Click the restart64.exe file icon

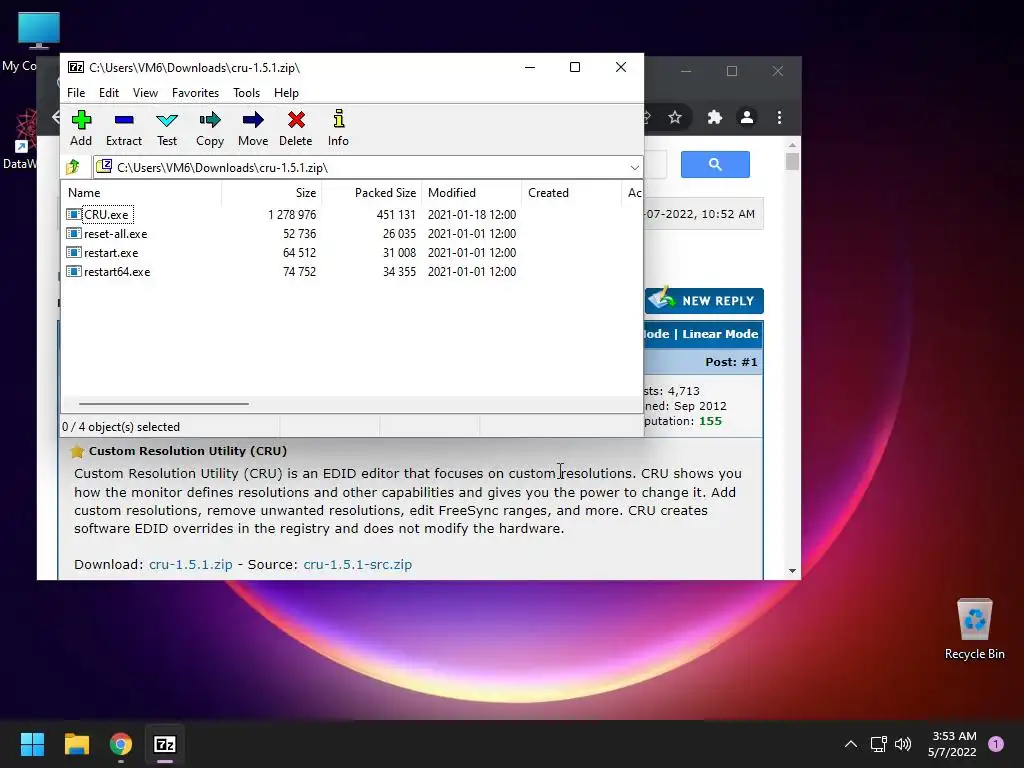click(74, 271)
